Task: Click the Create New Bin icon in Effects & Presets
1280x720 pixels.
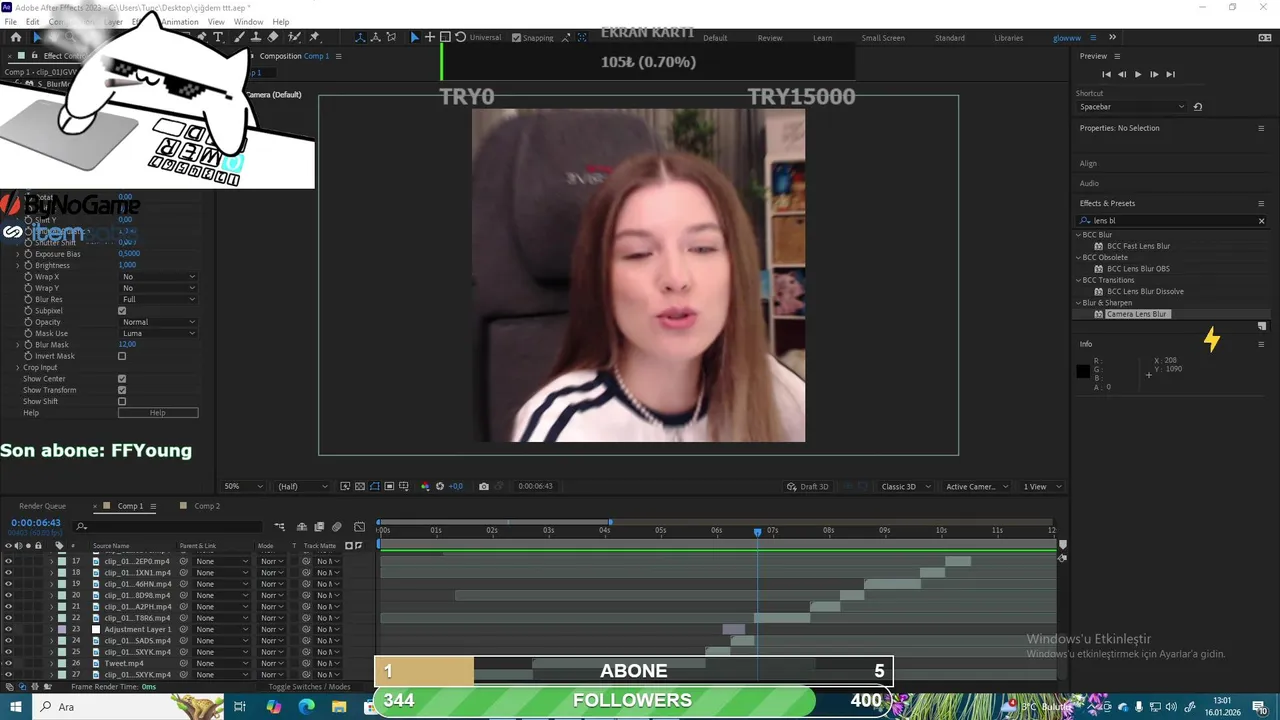Action: (1262, 326)
